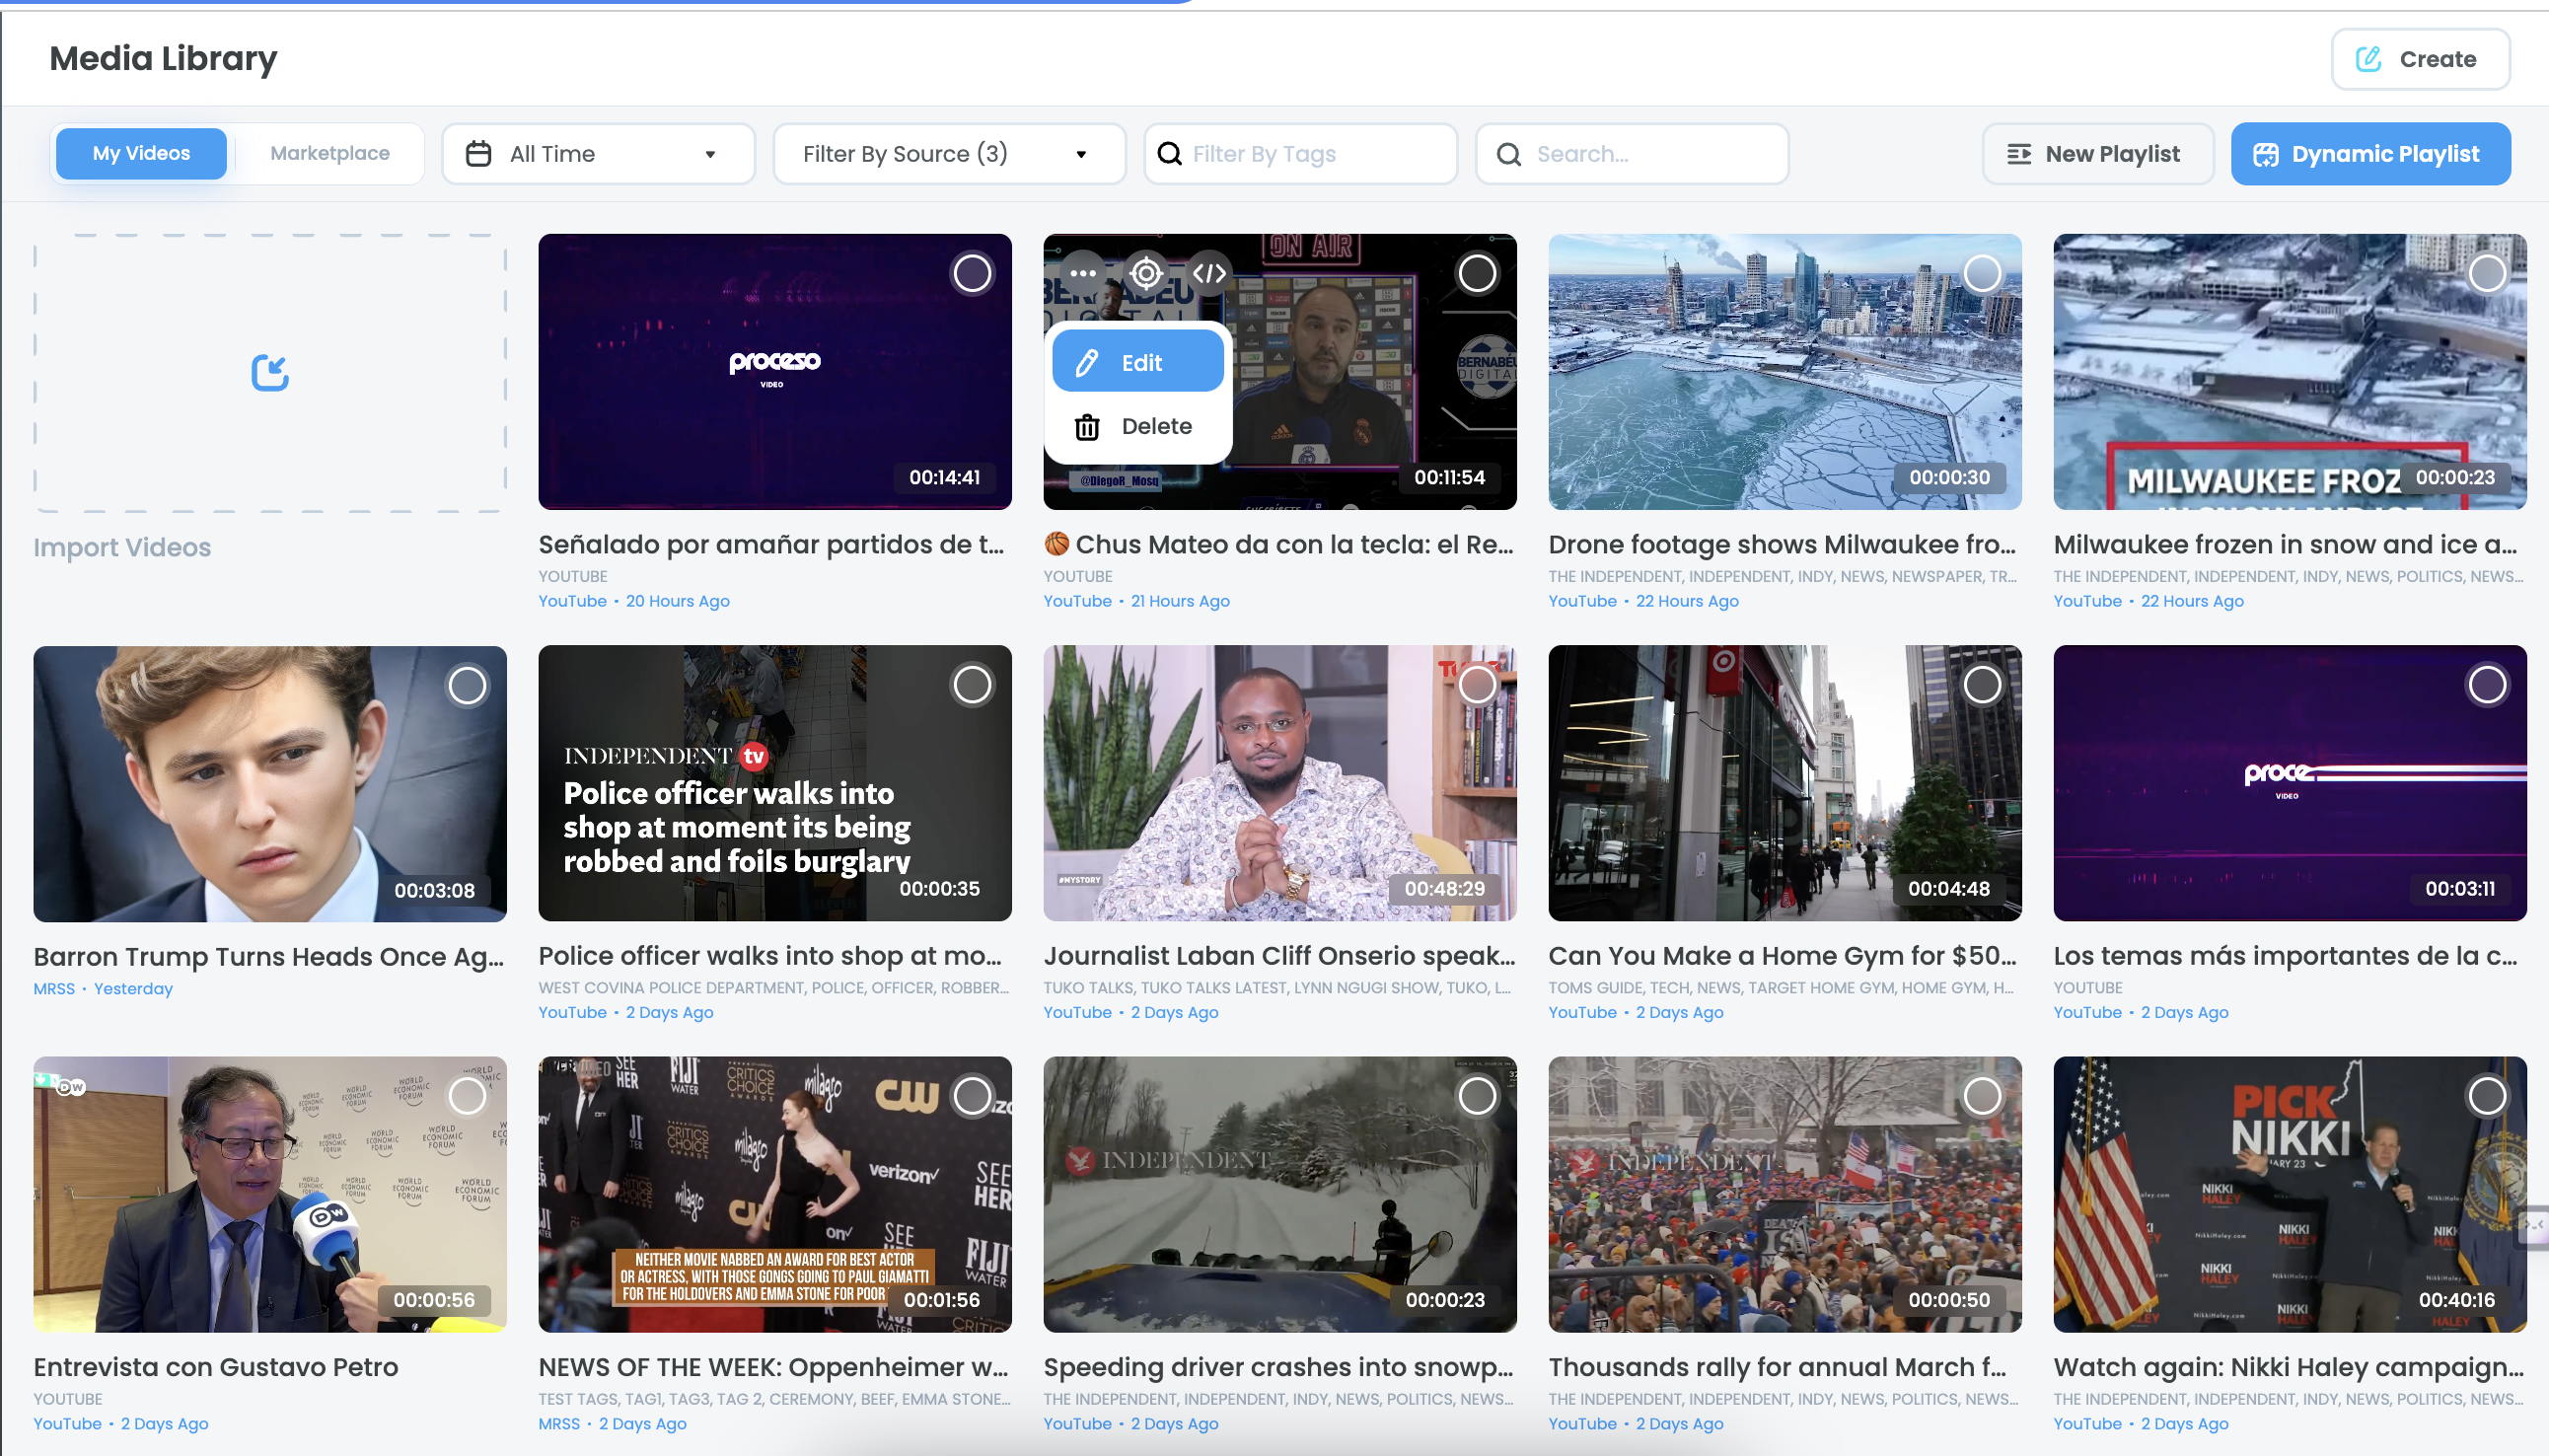Select the Entrevista con Gustavo Petro circle

(x=467, y=1096)
